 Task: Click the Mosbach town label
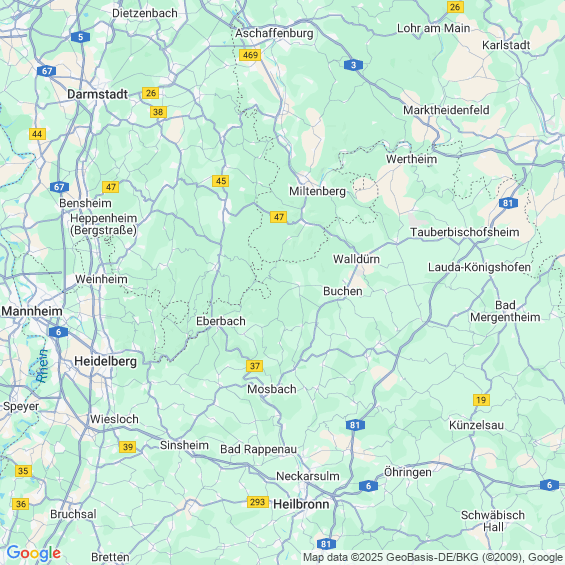point(272,389)
